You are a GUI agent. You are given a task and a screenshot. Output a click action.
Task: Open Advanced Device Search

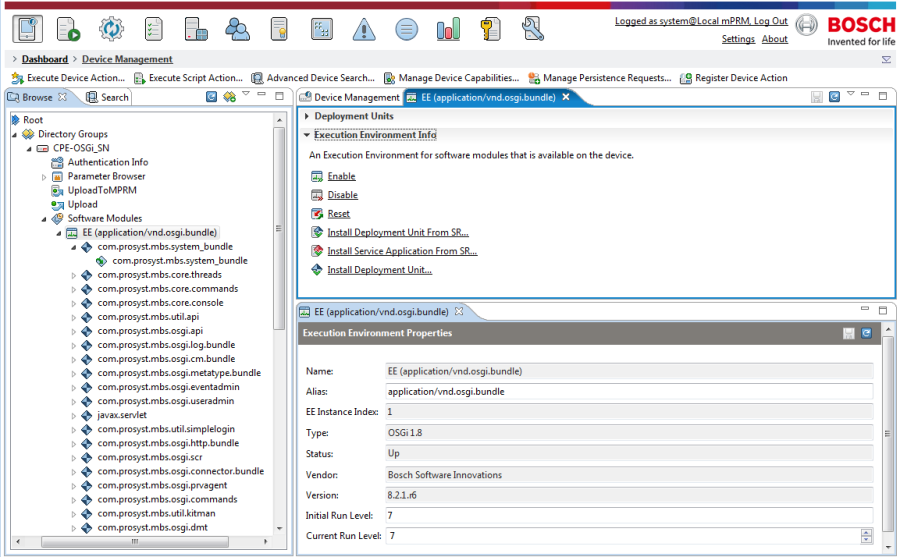pos(313,78)
